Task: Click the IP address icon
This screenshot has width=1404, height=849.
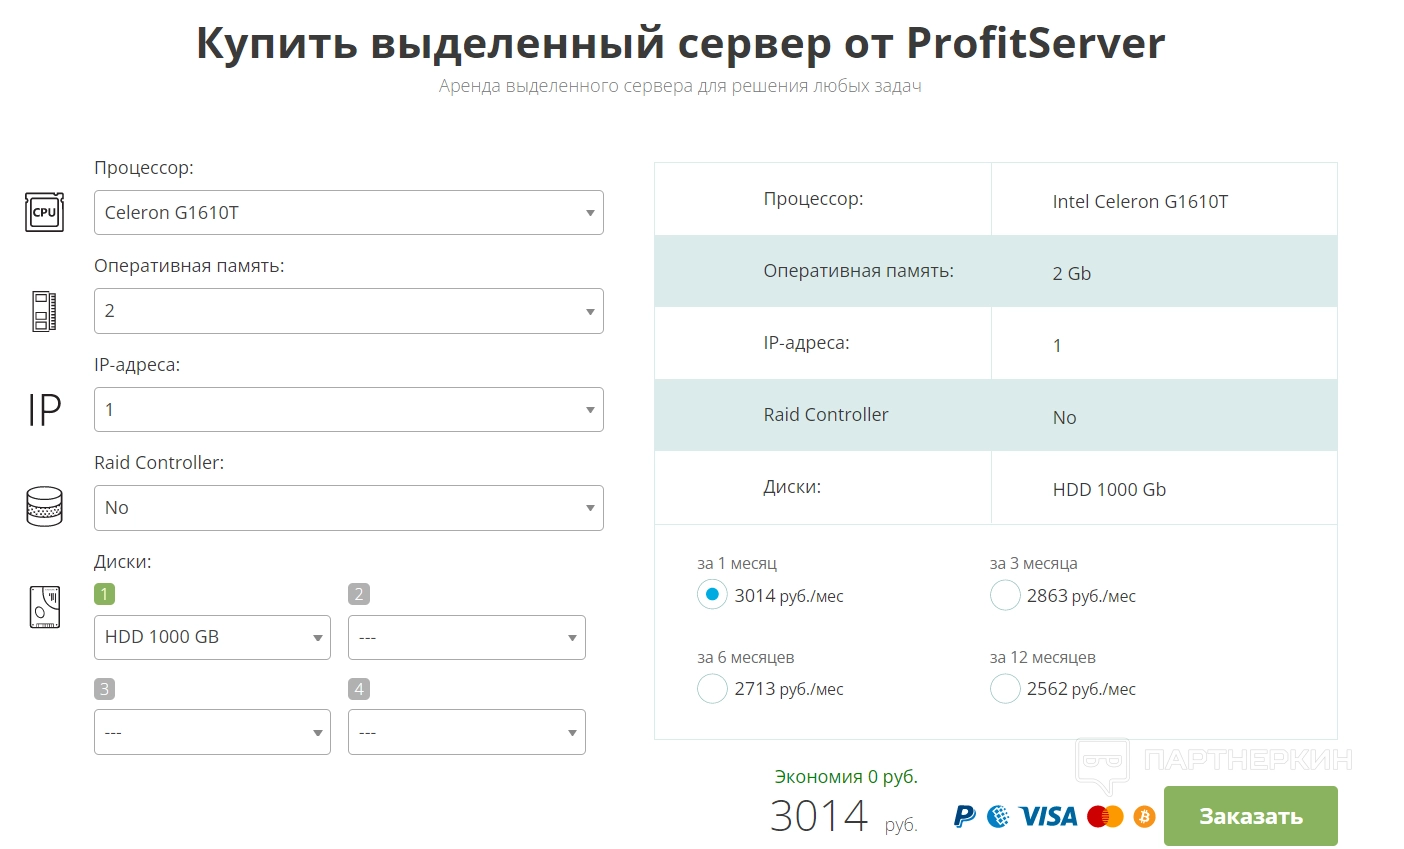Action: pos(44,410)
